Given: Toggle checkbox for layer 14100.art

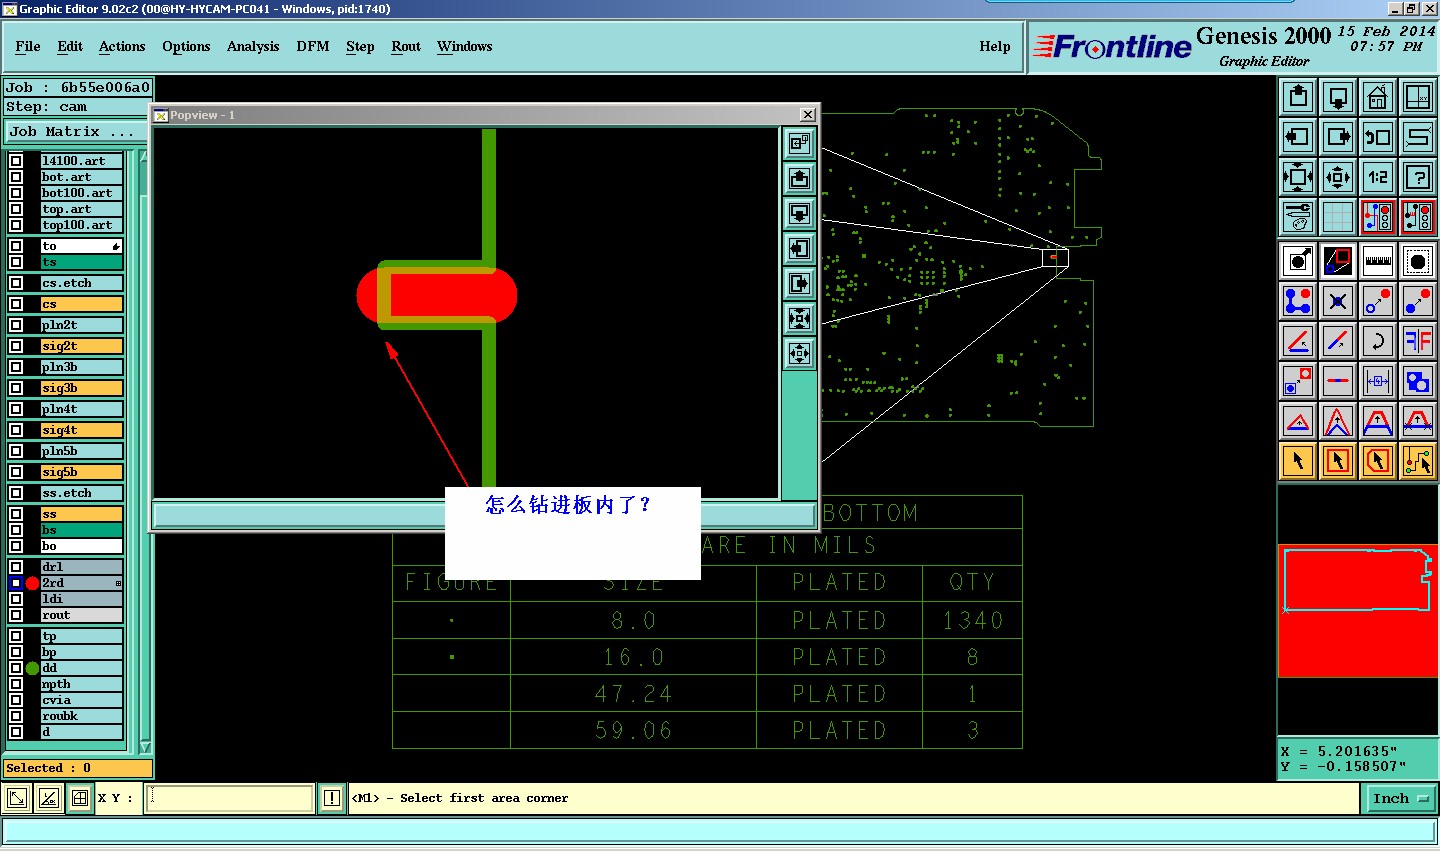Looking at the screenshot, I should click(x=16, y=161).
